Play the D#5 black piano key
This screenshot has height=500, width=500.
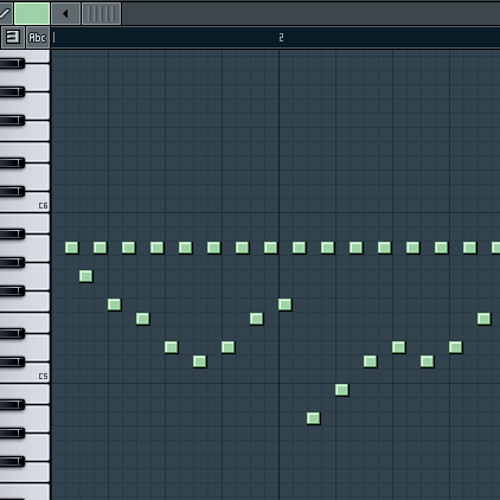click(12, 333)
